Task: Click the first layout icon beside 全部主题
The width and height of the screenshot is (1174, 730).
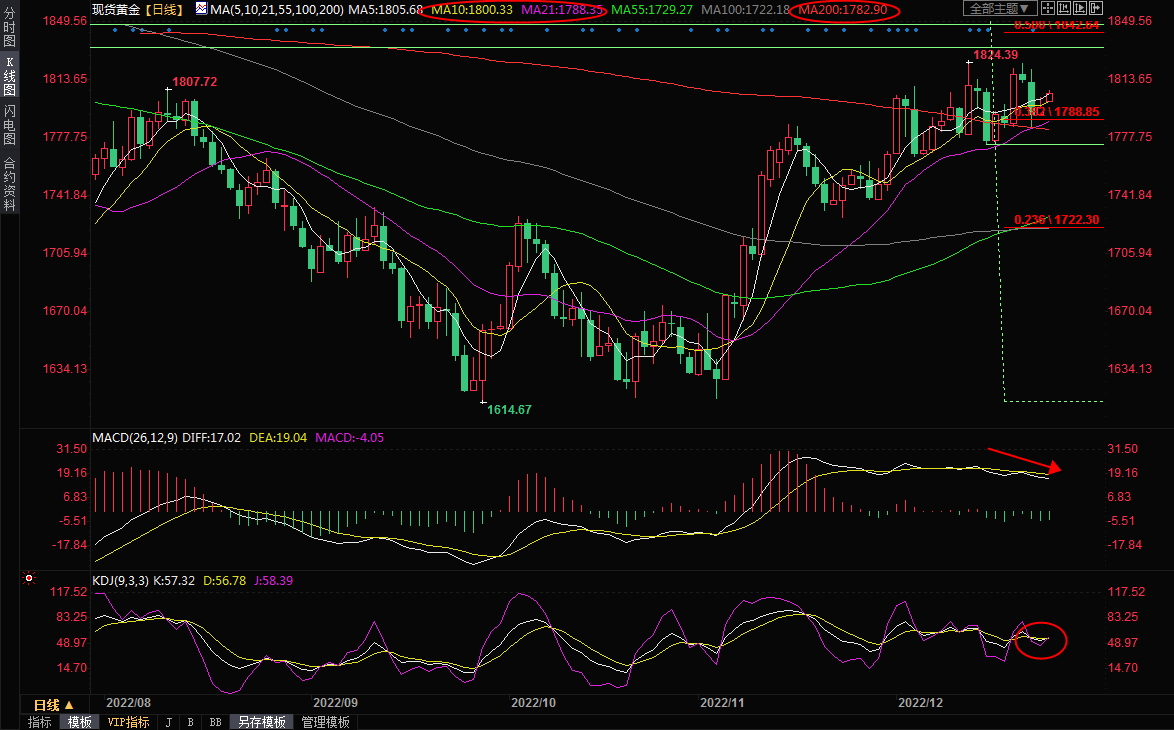Action: pyautogui.click(x=1046, y=9)
